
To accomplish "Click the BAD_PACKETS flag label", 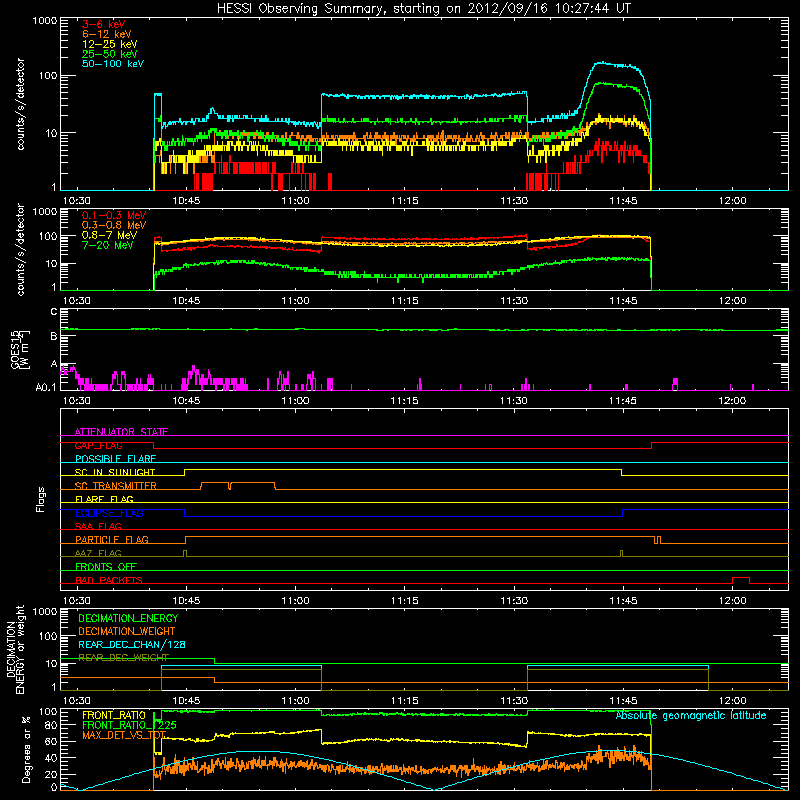I will click(x=109, y=580).
